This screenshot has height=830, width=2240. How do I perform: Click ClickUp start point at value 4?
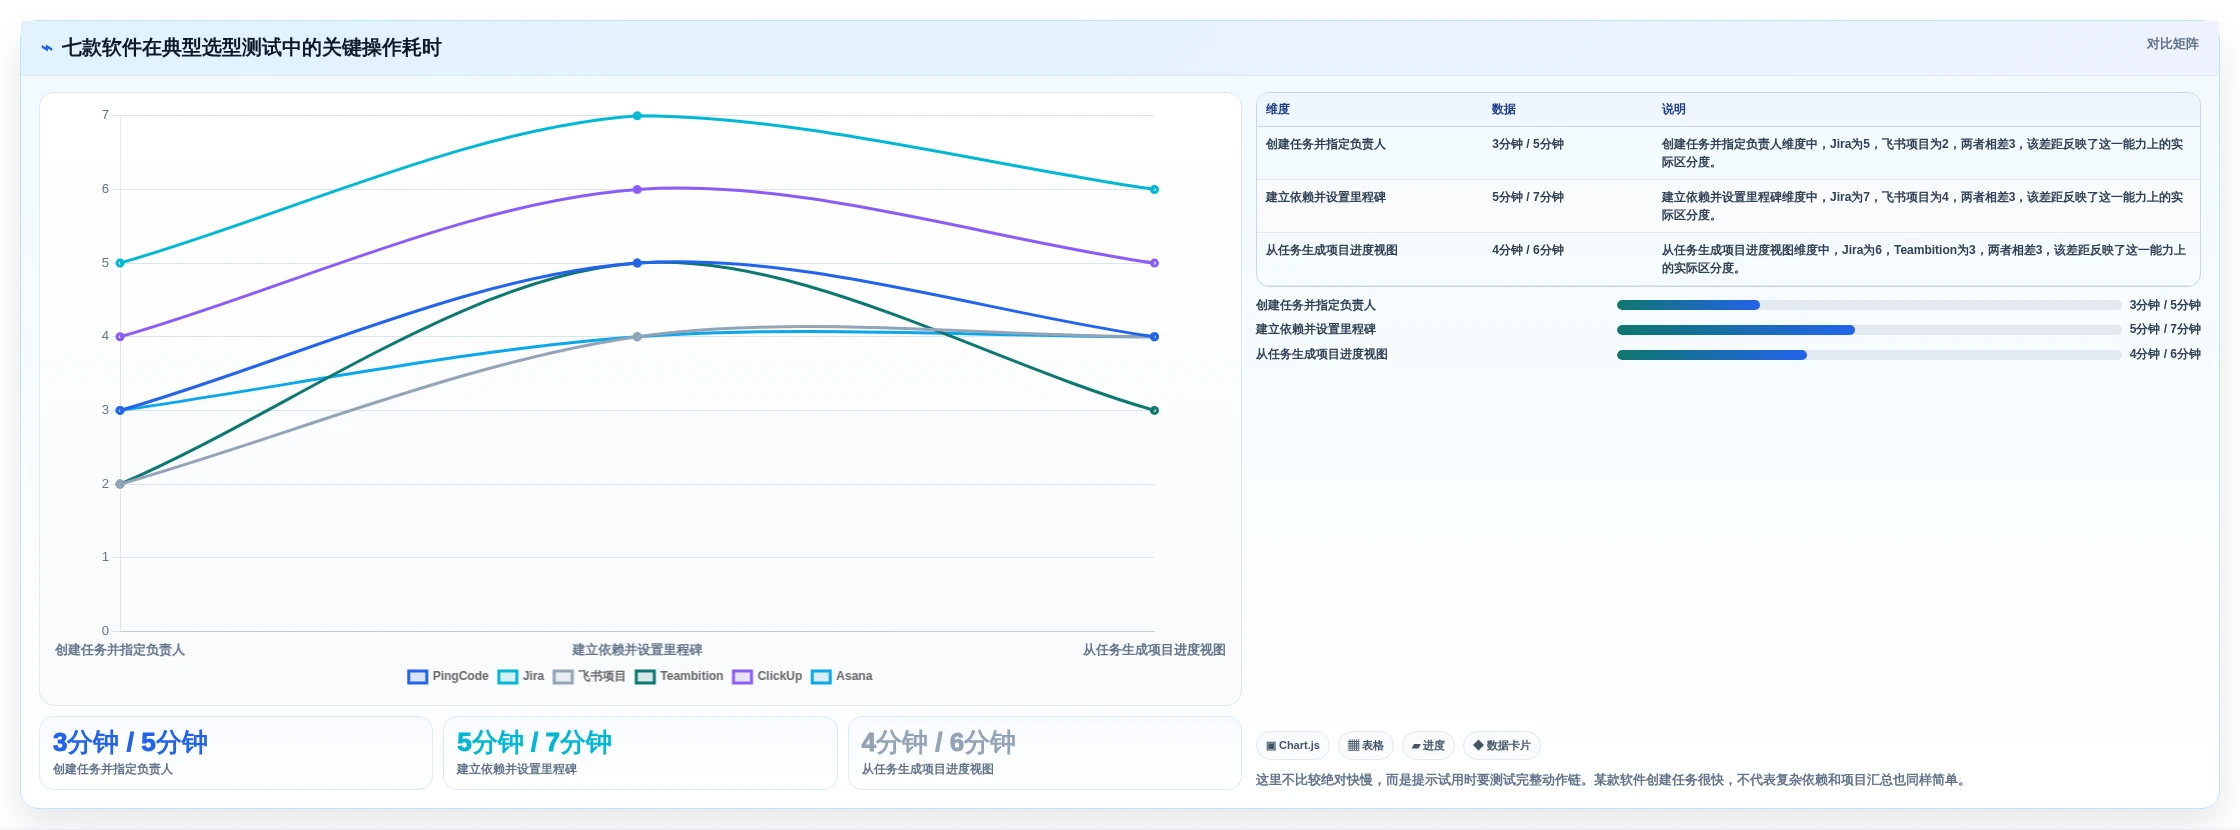click(120, 337)
